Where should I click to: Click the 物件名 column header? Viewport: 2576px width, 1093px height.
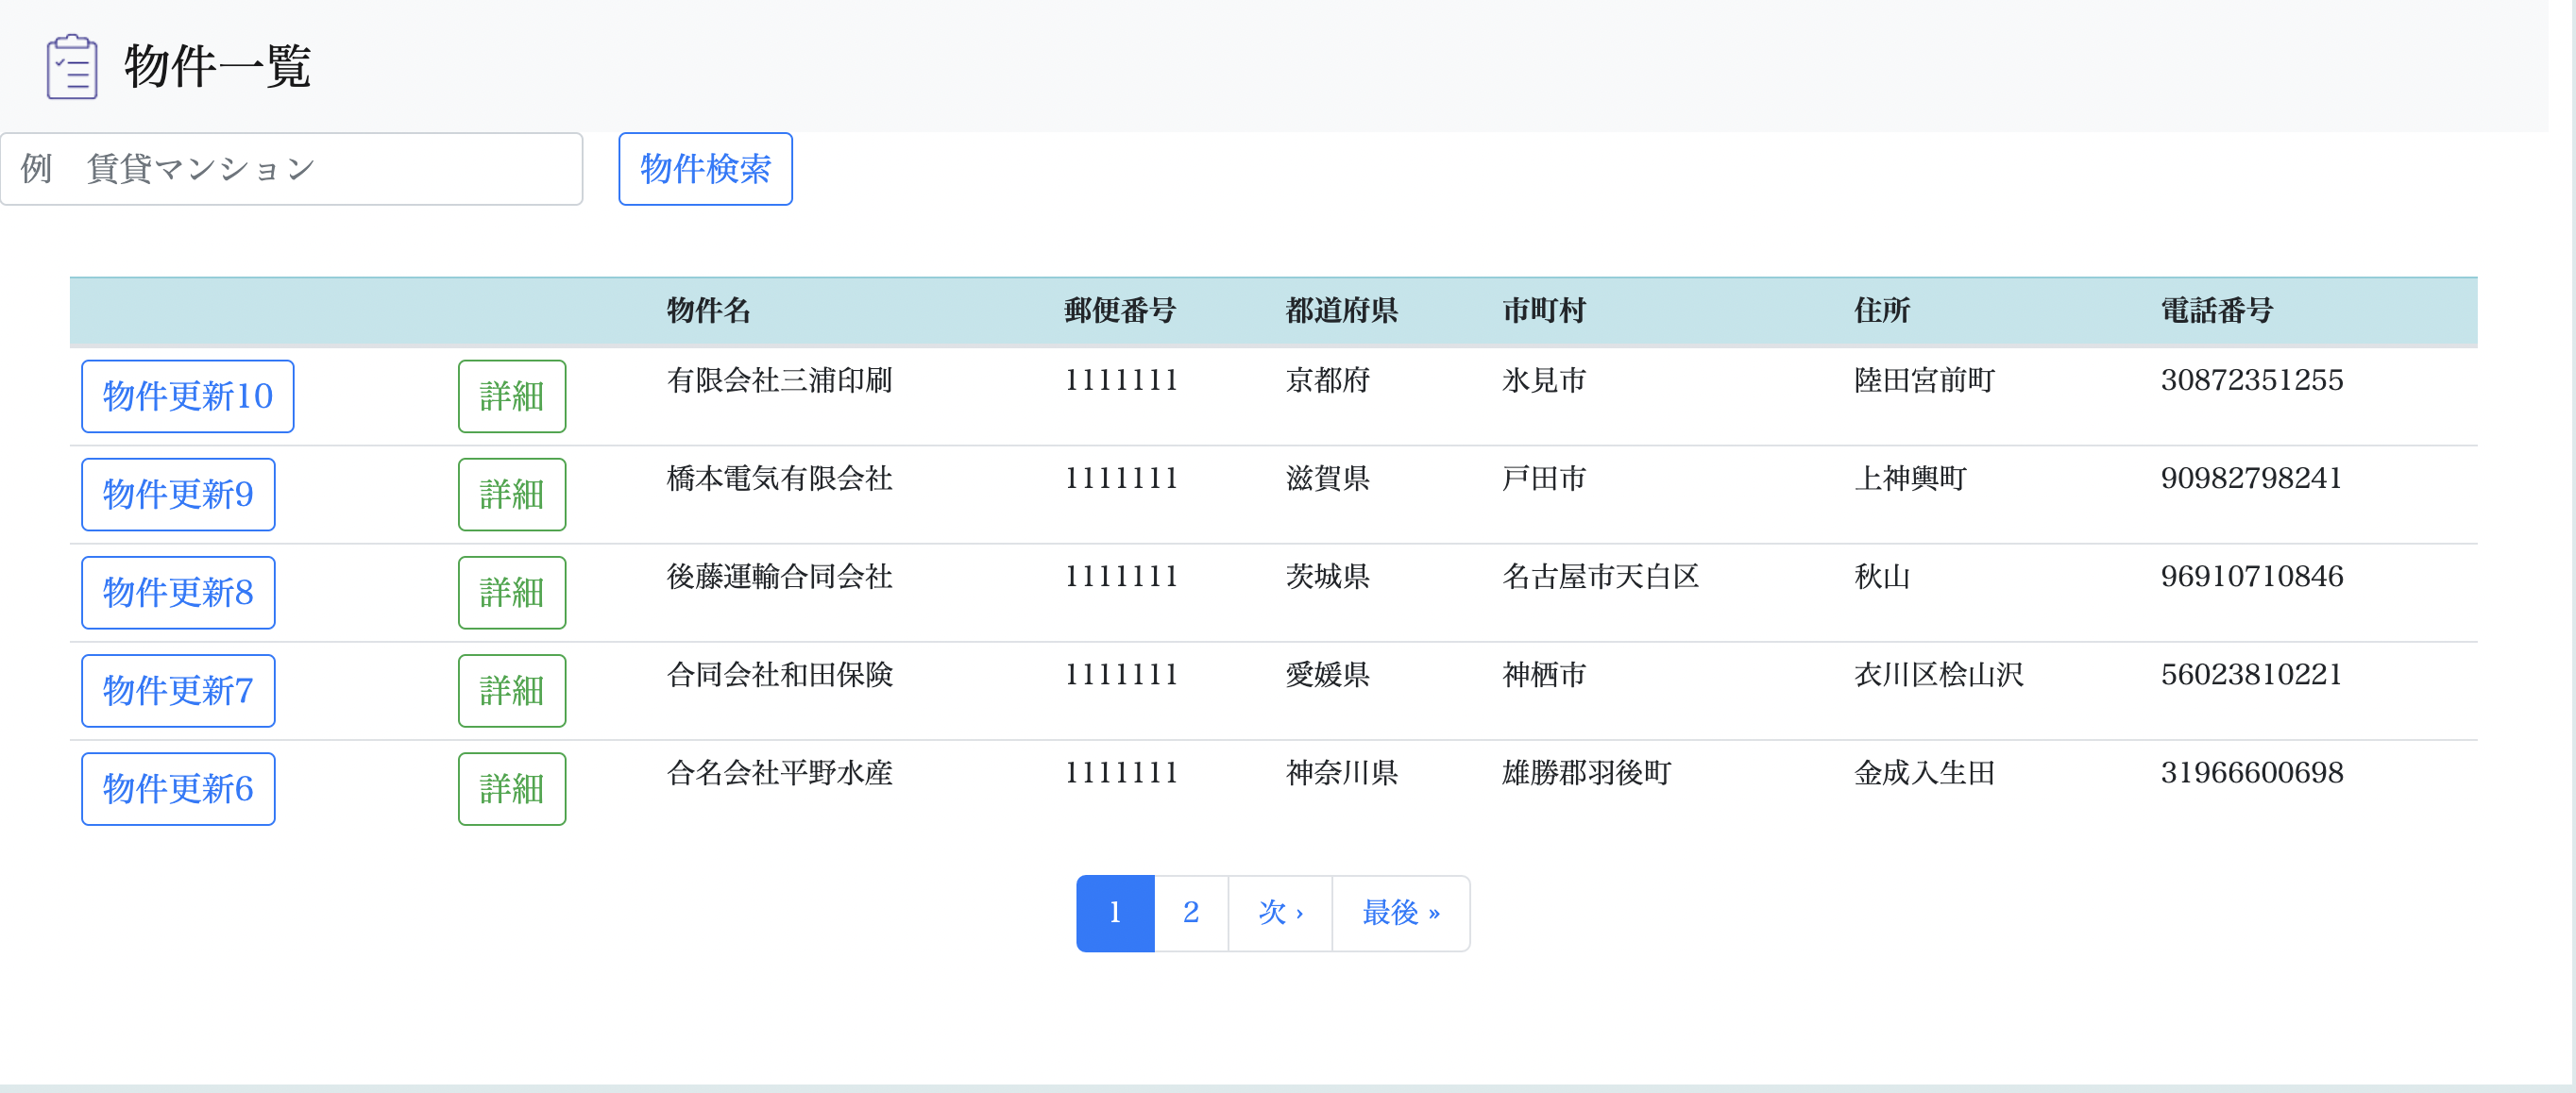pyautogui.click(x=708, y=311)
